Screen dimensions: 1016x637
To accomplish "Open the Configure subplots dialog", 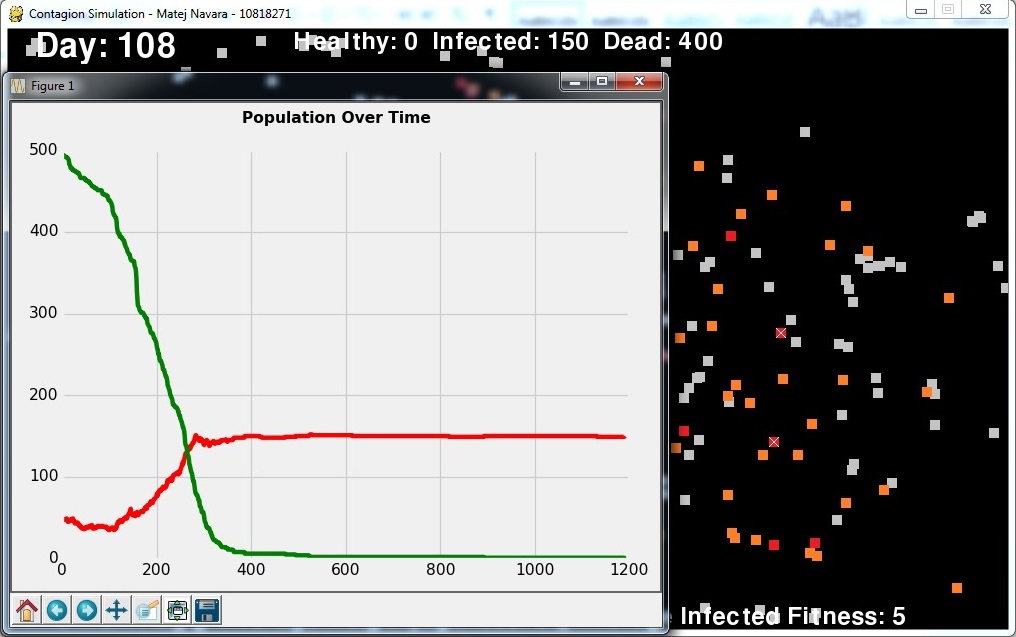I will coord(178,610).
